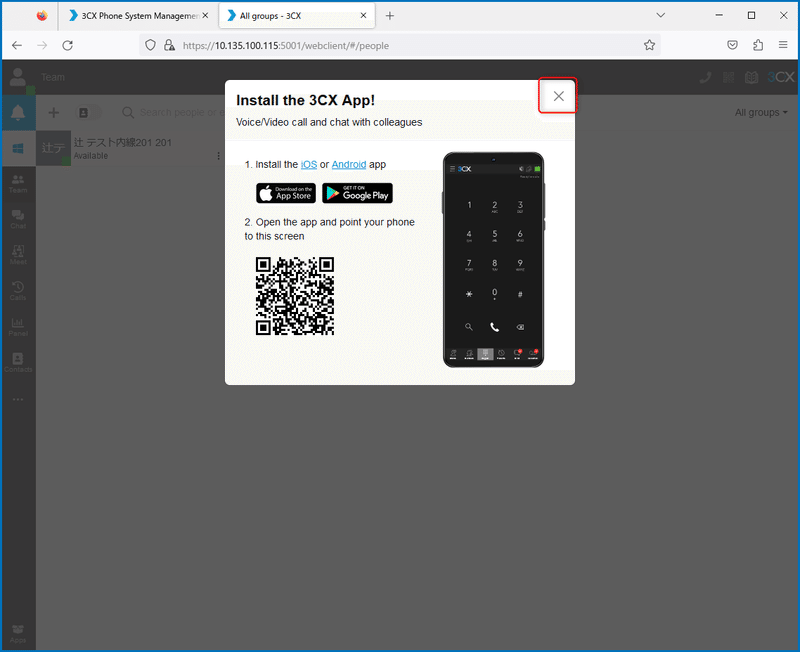The width and height of the screenshot is (800, 652).
Task: List all tabs with the chevron
Action: tap(661, 15)
